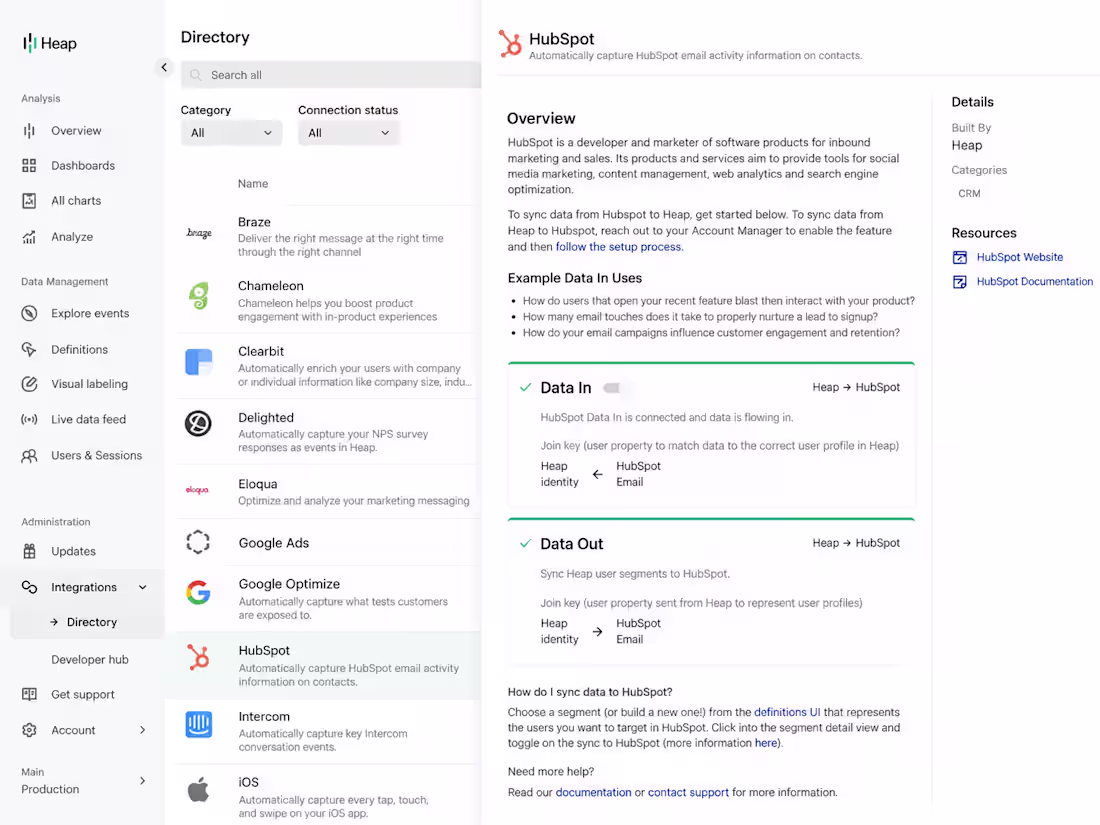Click the Visual labeling icon
1100x825 pixels.
point(29,384)
